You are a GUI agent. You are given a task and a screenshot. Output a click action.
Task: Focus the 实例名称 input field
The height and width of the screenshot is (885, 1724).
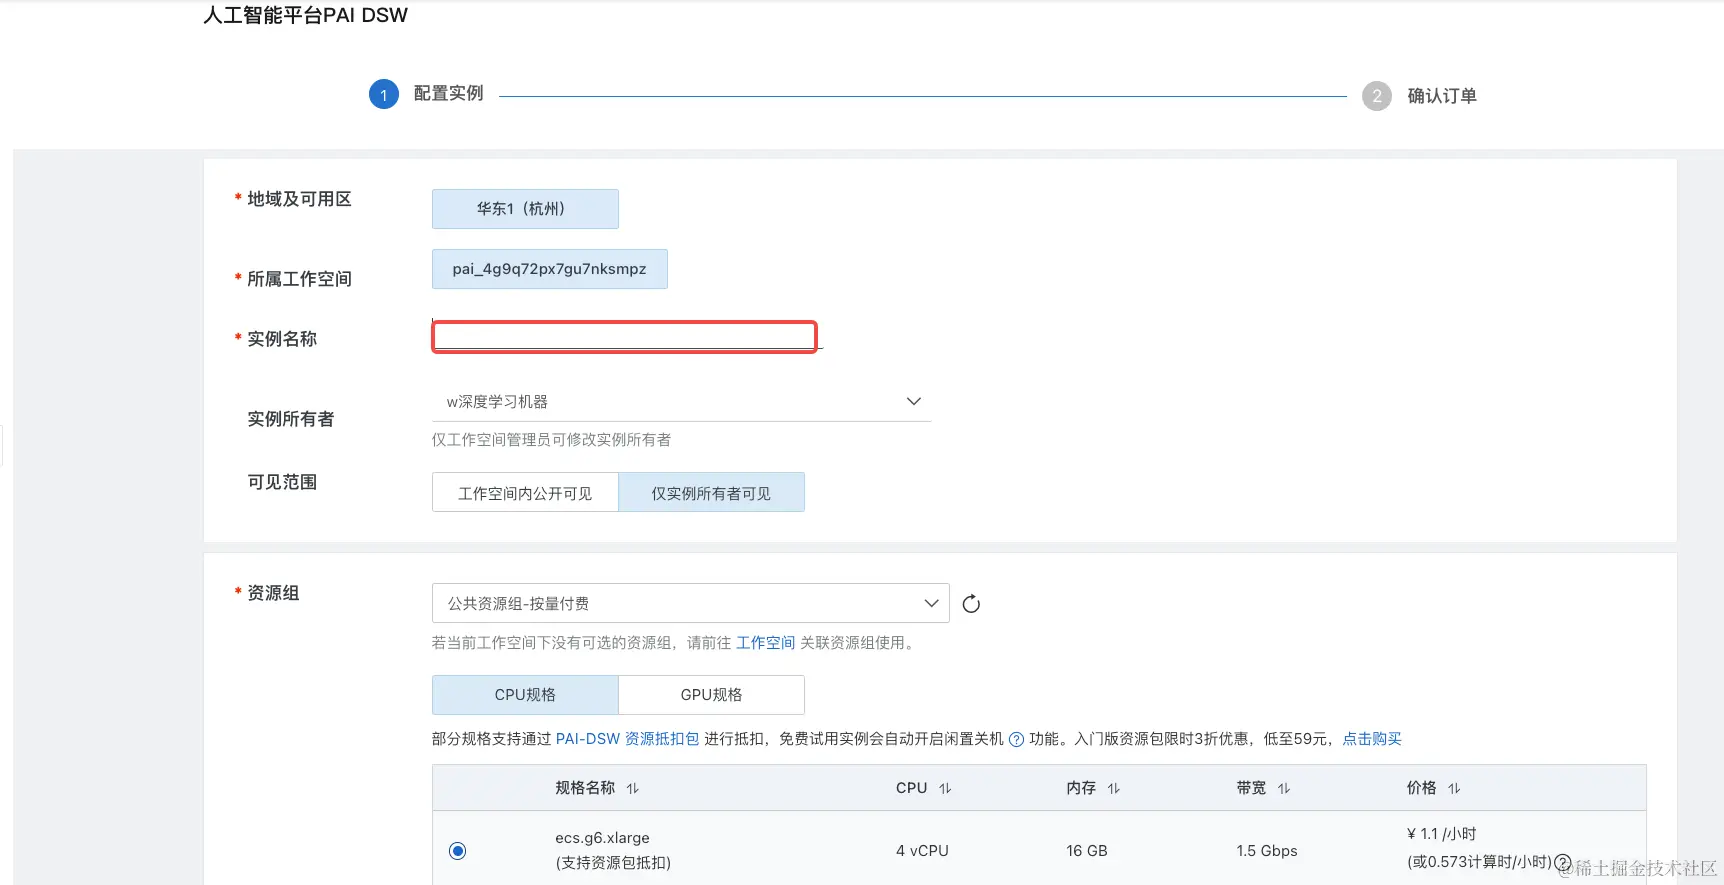tap(625, 336)
